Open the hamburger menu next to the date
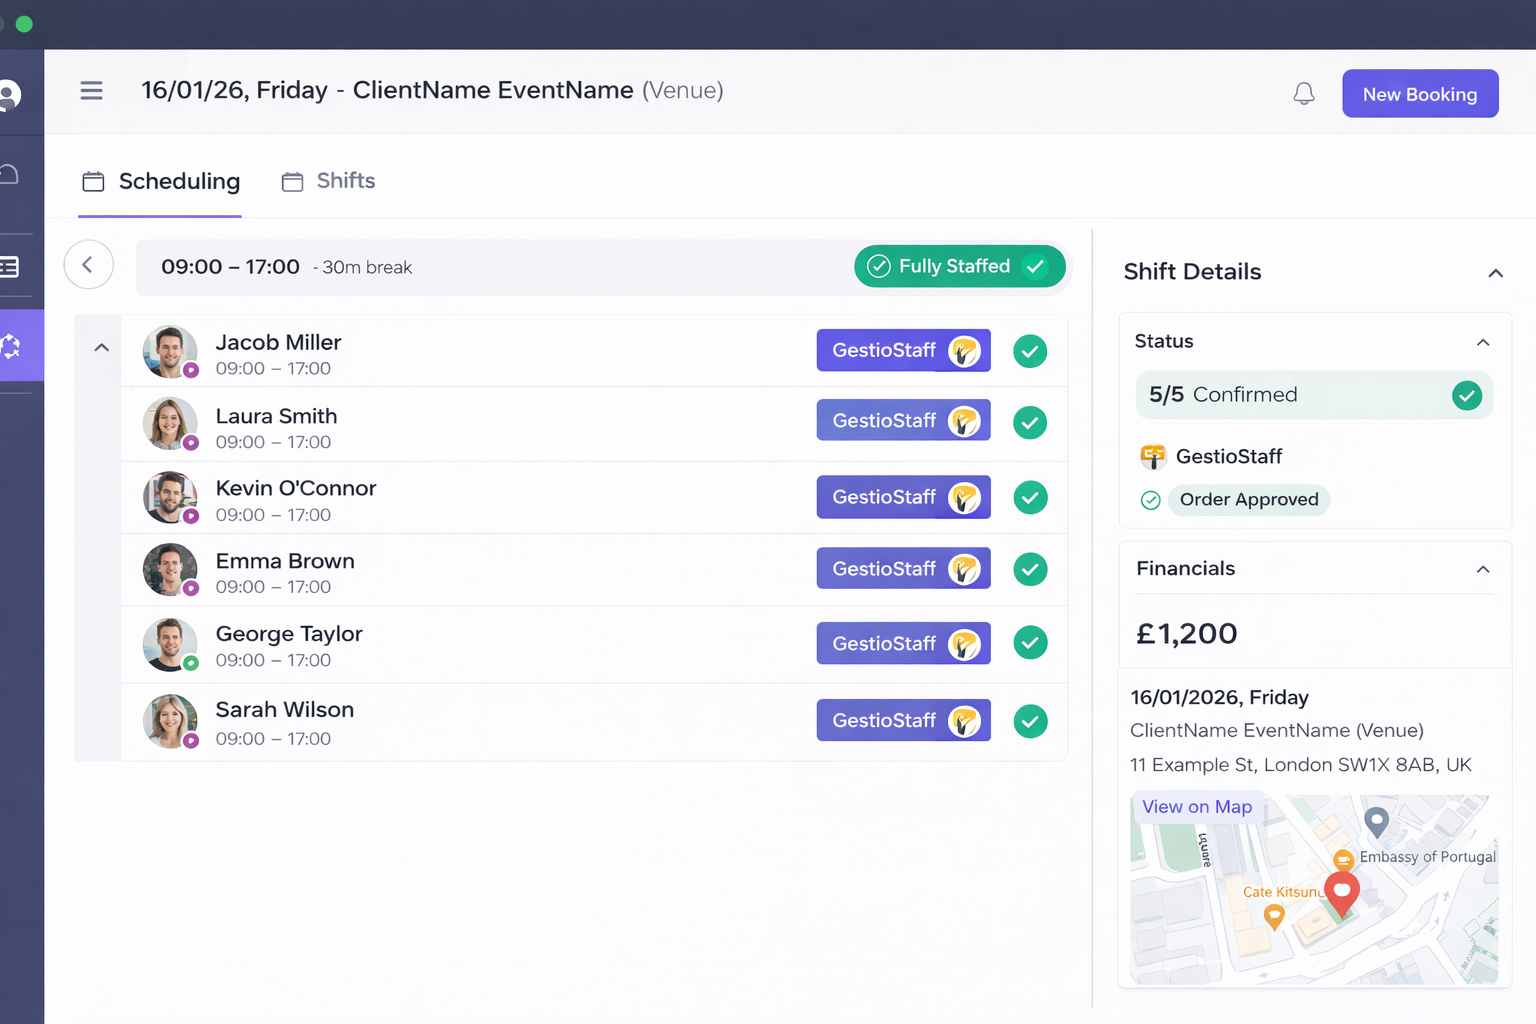The height and width of the screenshot is (1024, 1536). click(91, 90)
